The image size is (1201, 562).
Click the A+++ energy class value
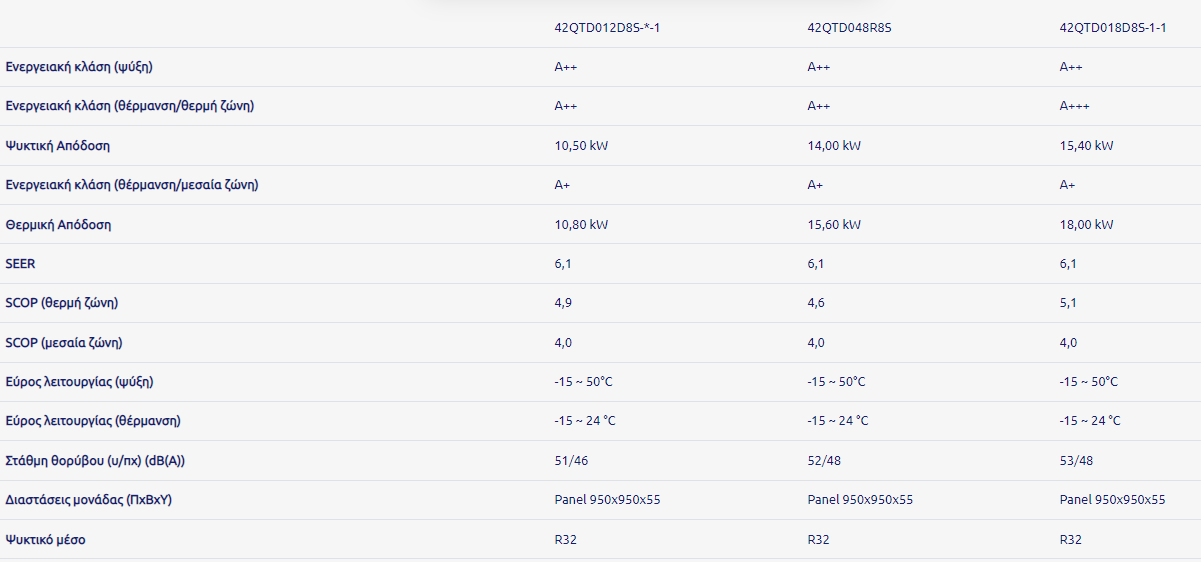pos(1075,106)
